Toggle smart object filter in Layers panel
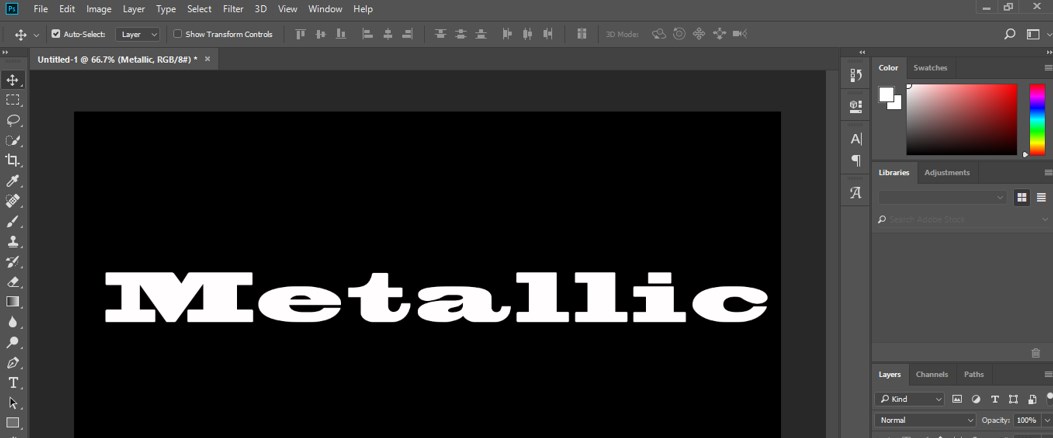The image size is (1053, 438). click(x=1032, y=399)
